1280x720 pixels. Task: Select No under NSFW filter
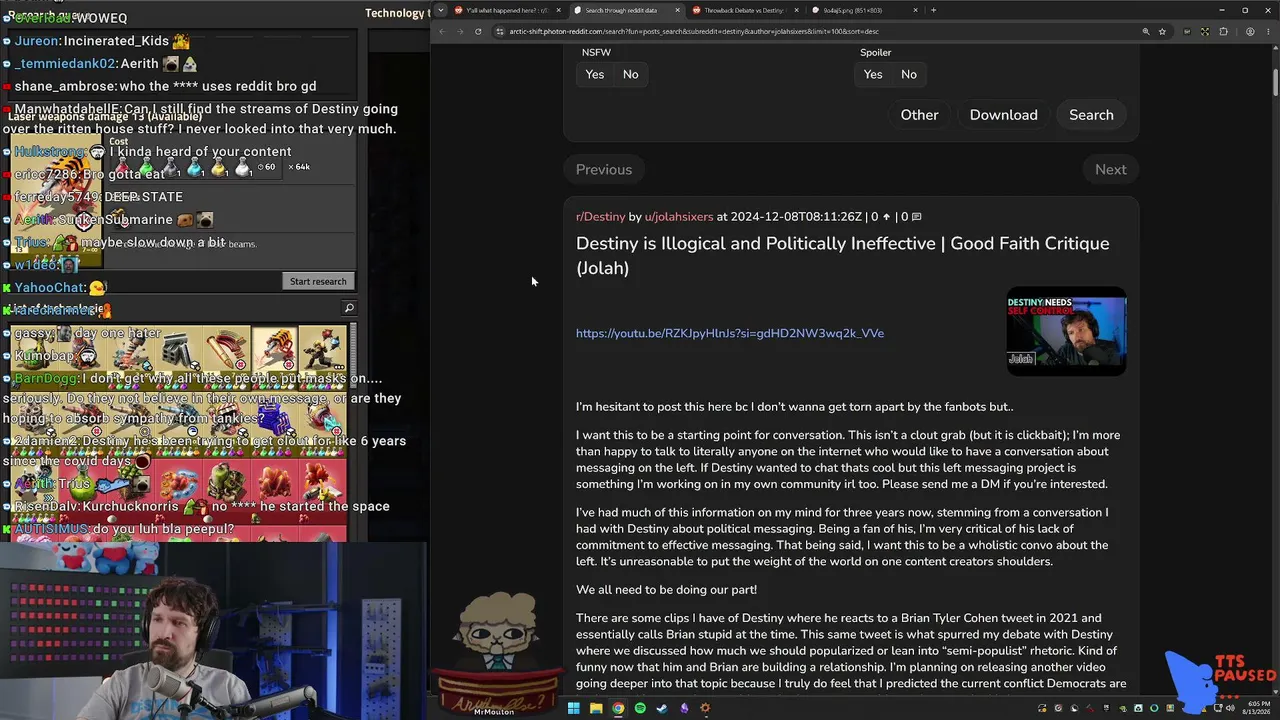click(630, 74)
